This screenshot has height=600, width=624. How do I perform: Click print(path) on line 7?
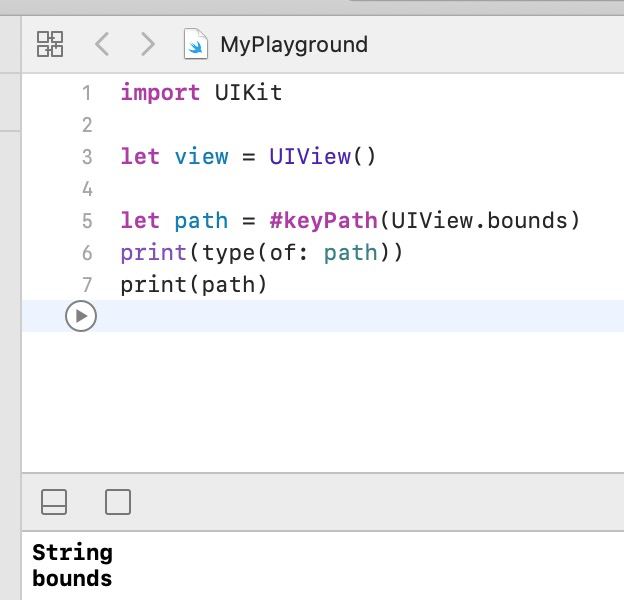(193, 285)
